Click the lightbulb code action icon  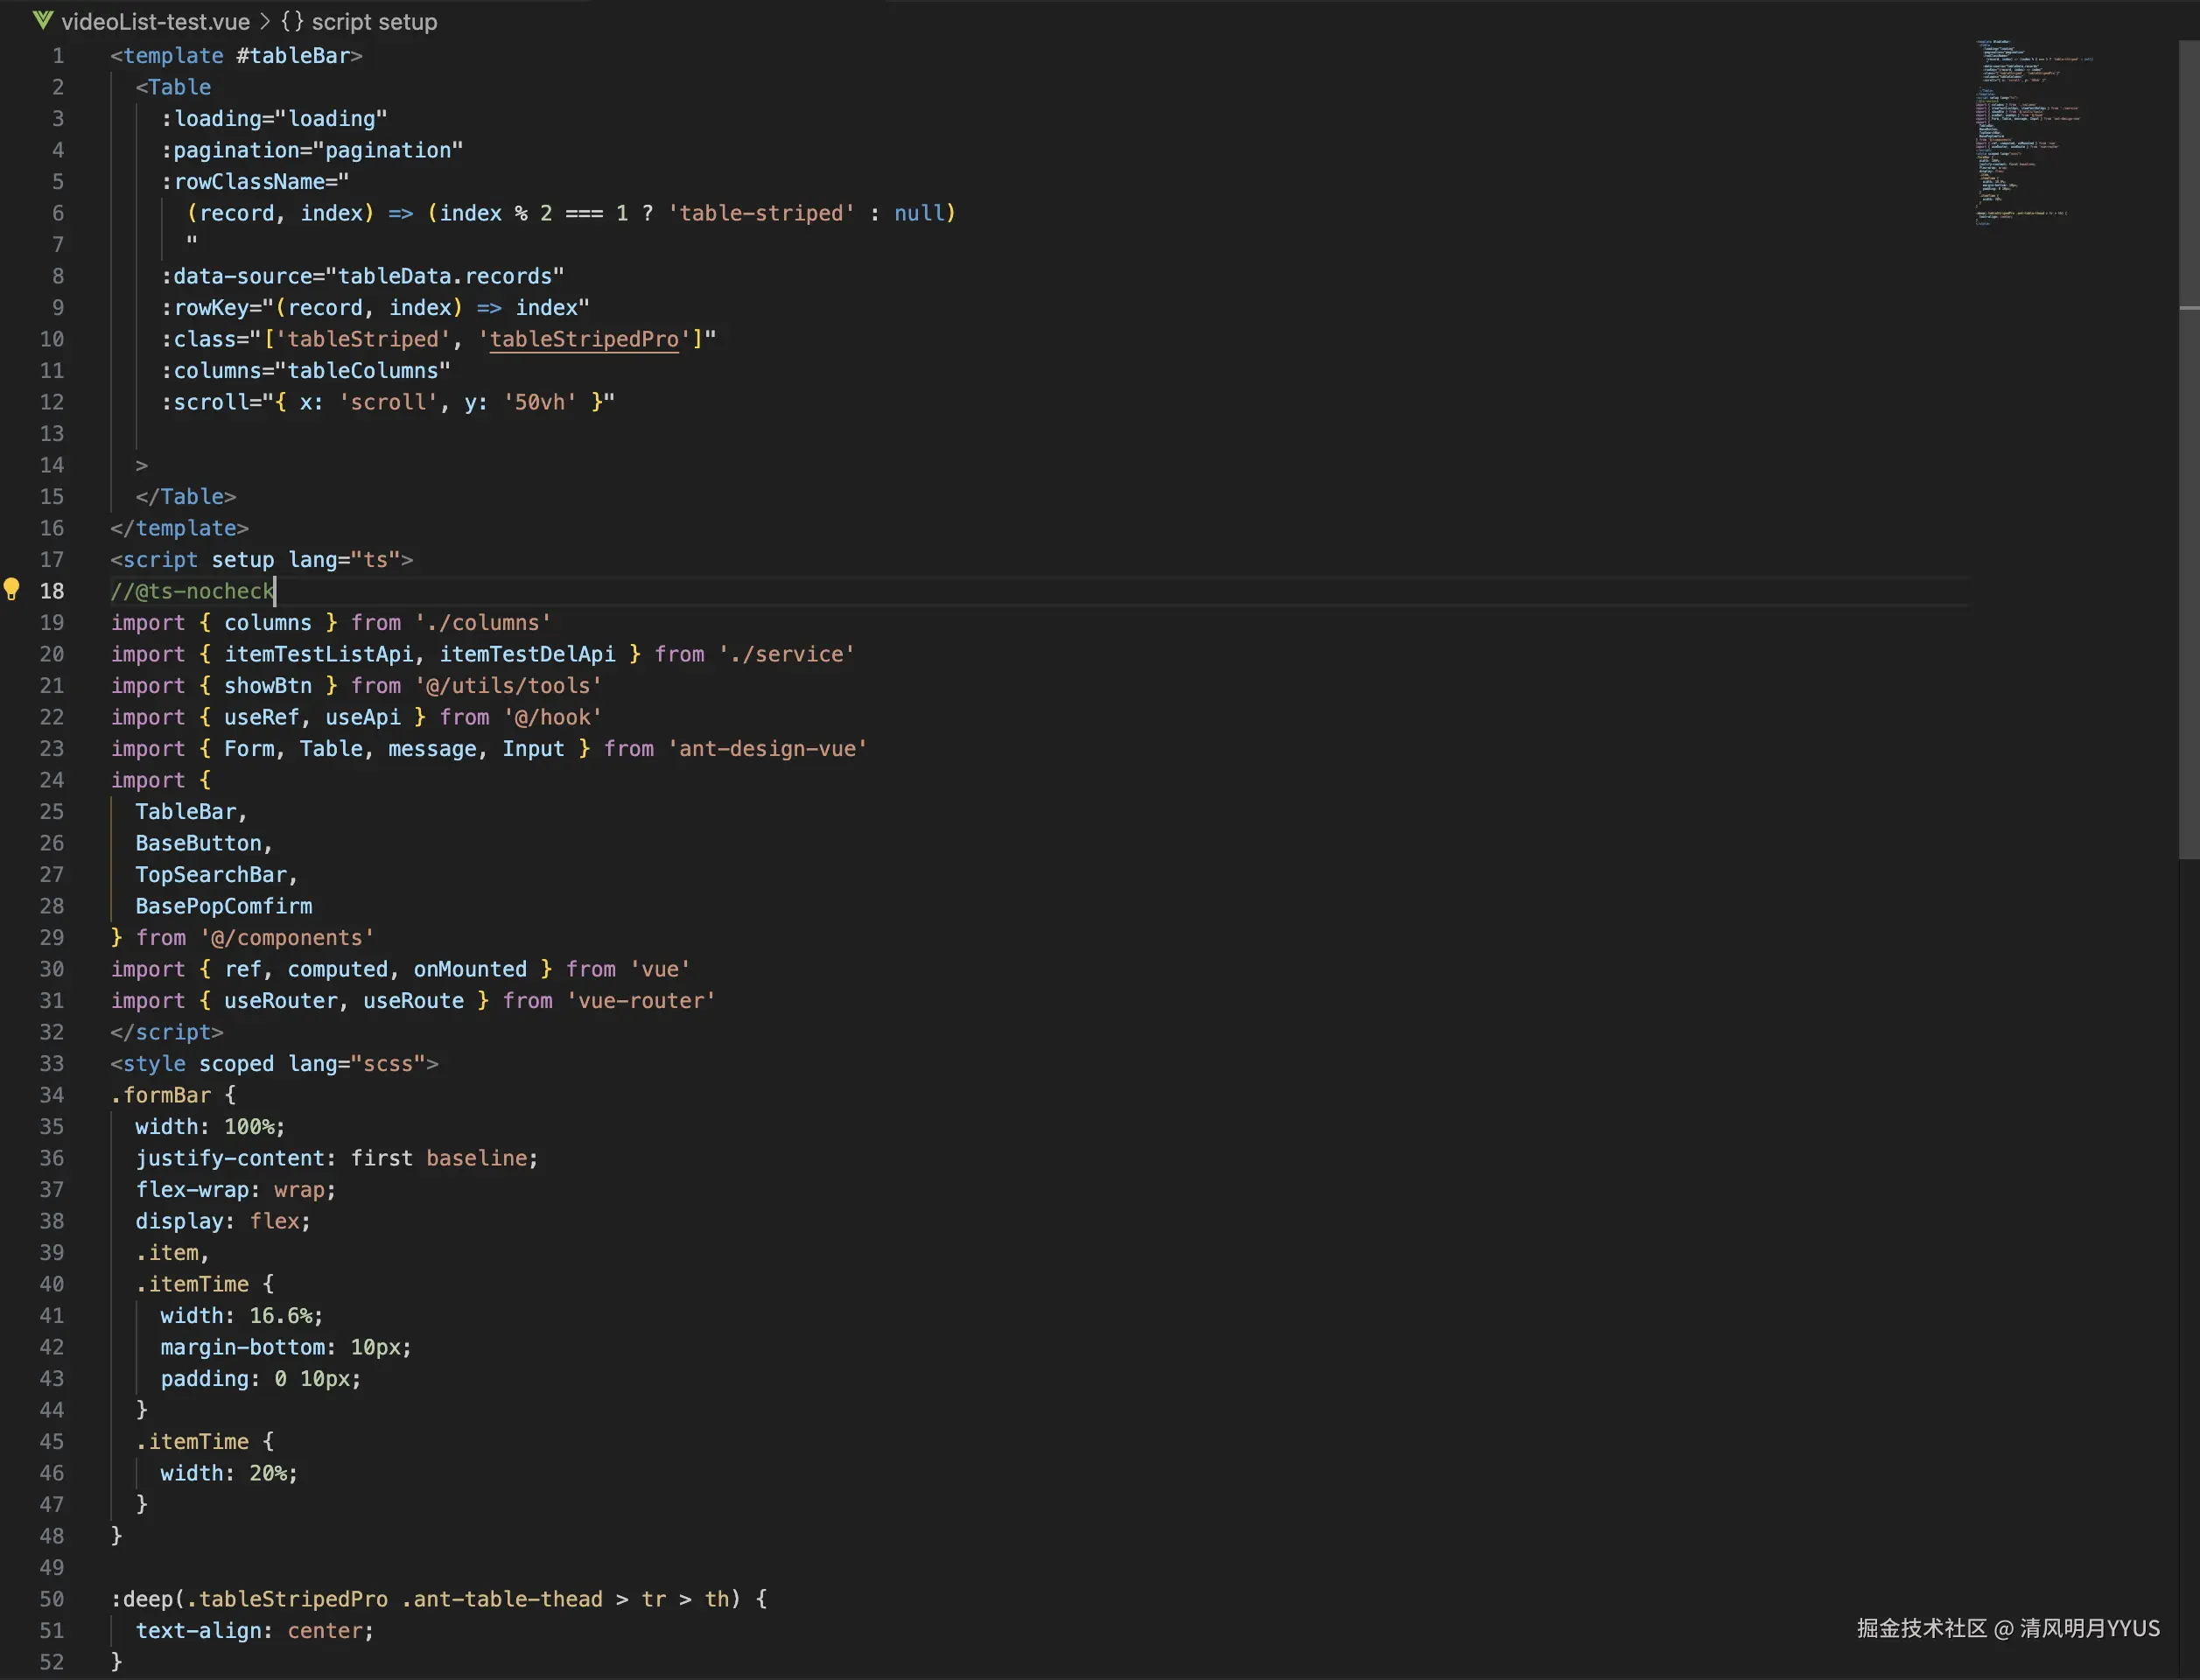tap(12, 589)
